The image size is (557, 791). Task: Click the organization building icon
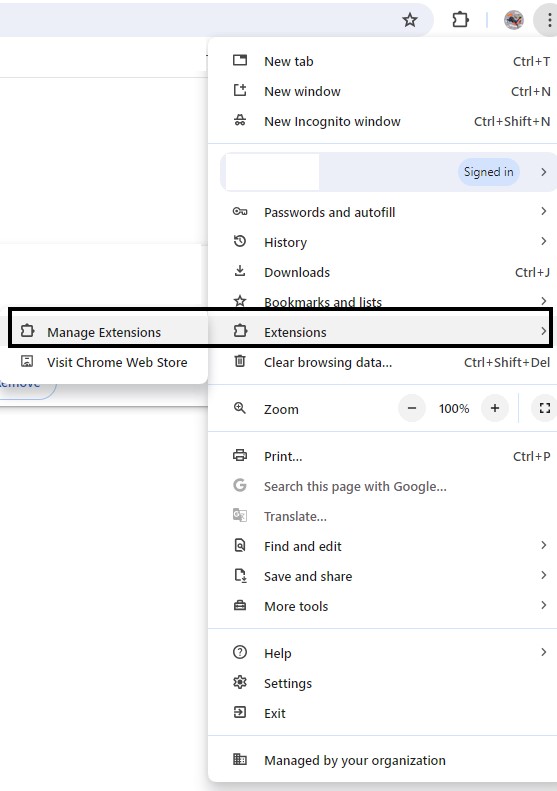240,759
